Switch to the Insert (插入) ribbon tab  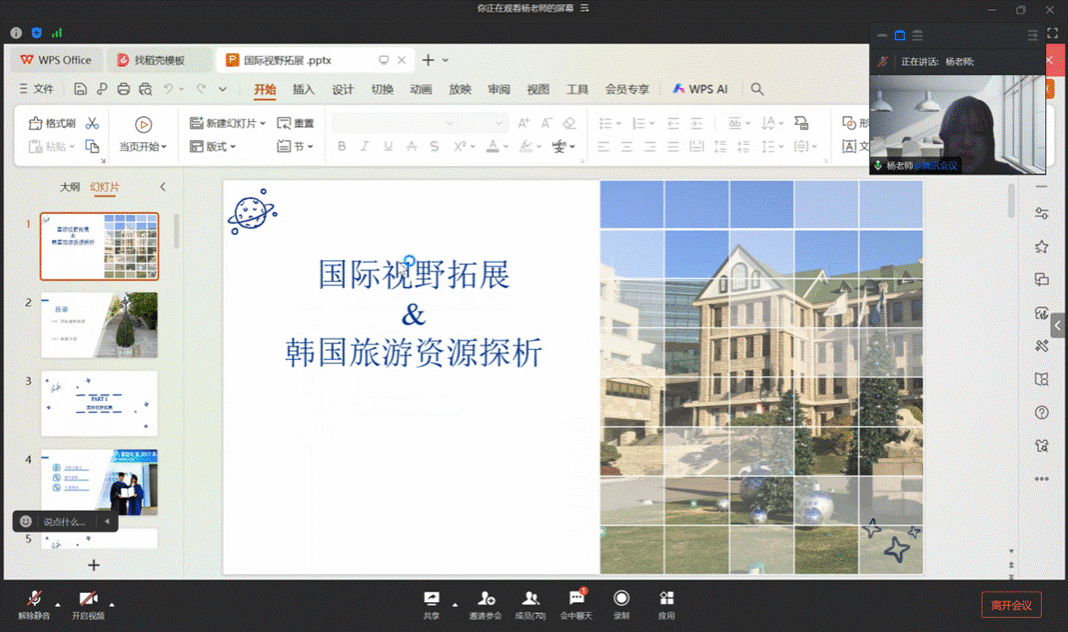coord(303,89)
